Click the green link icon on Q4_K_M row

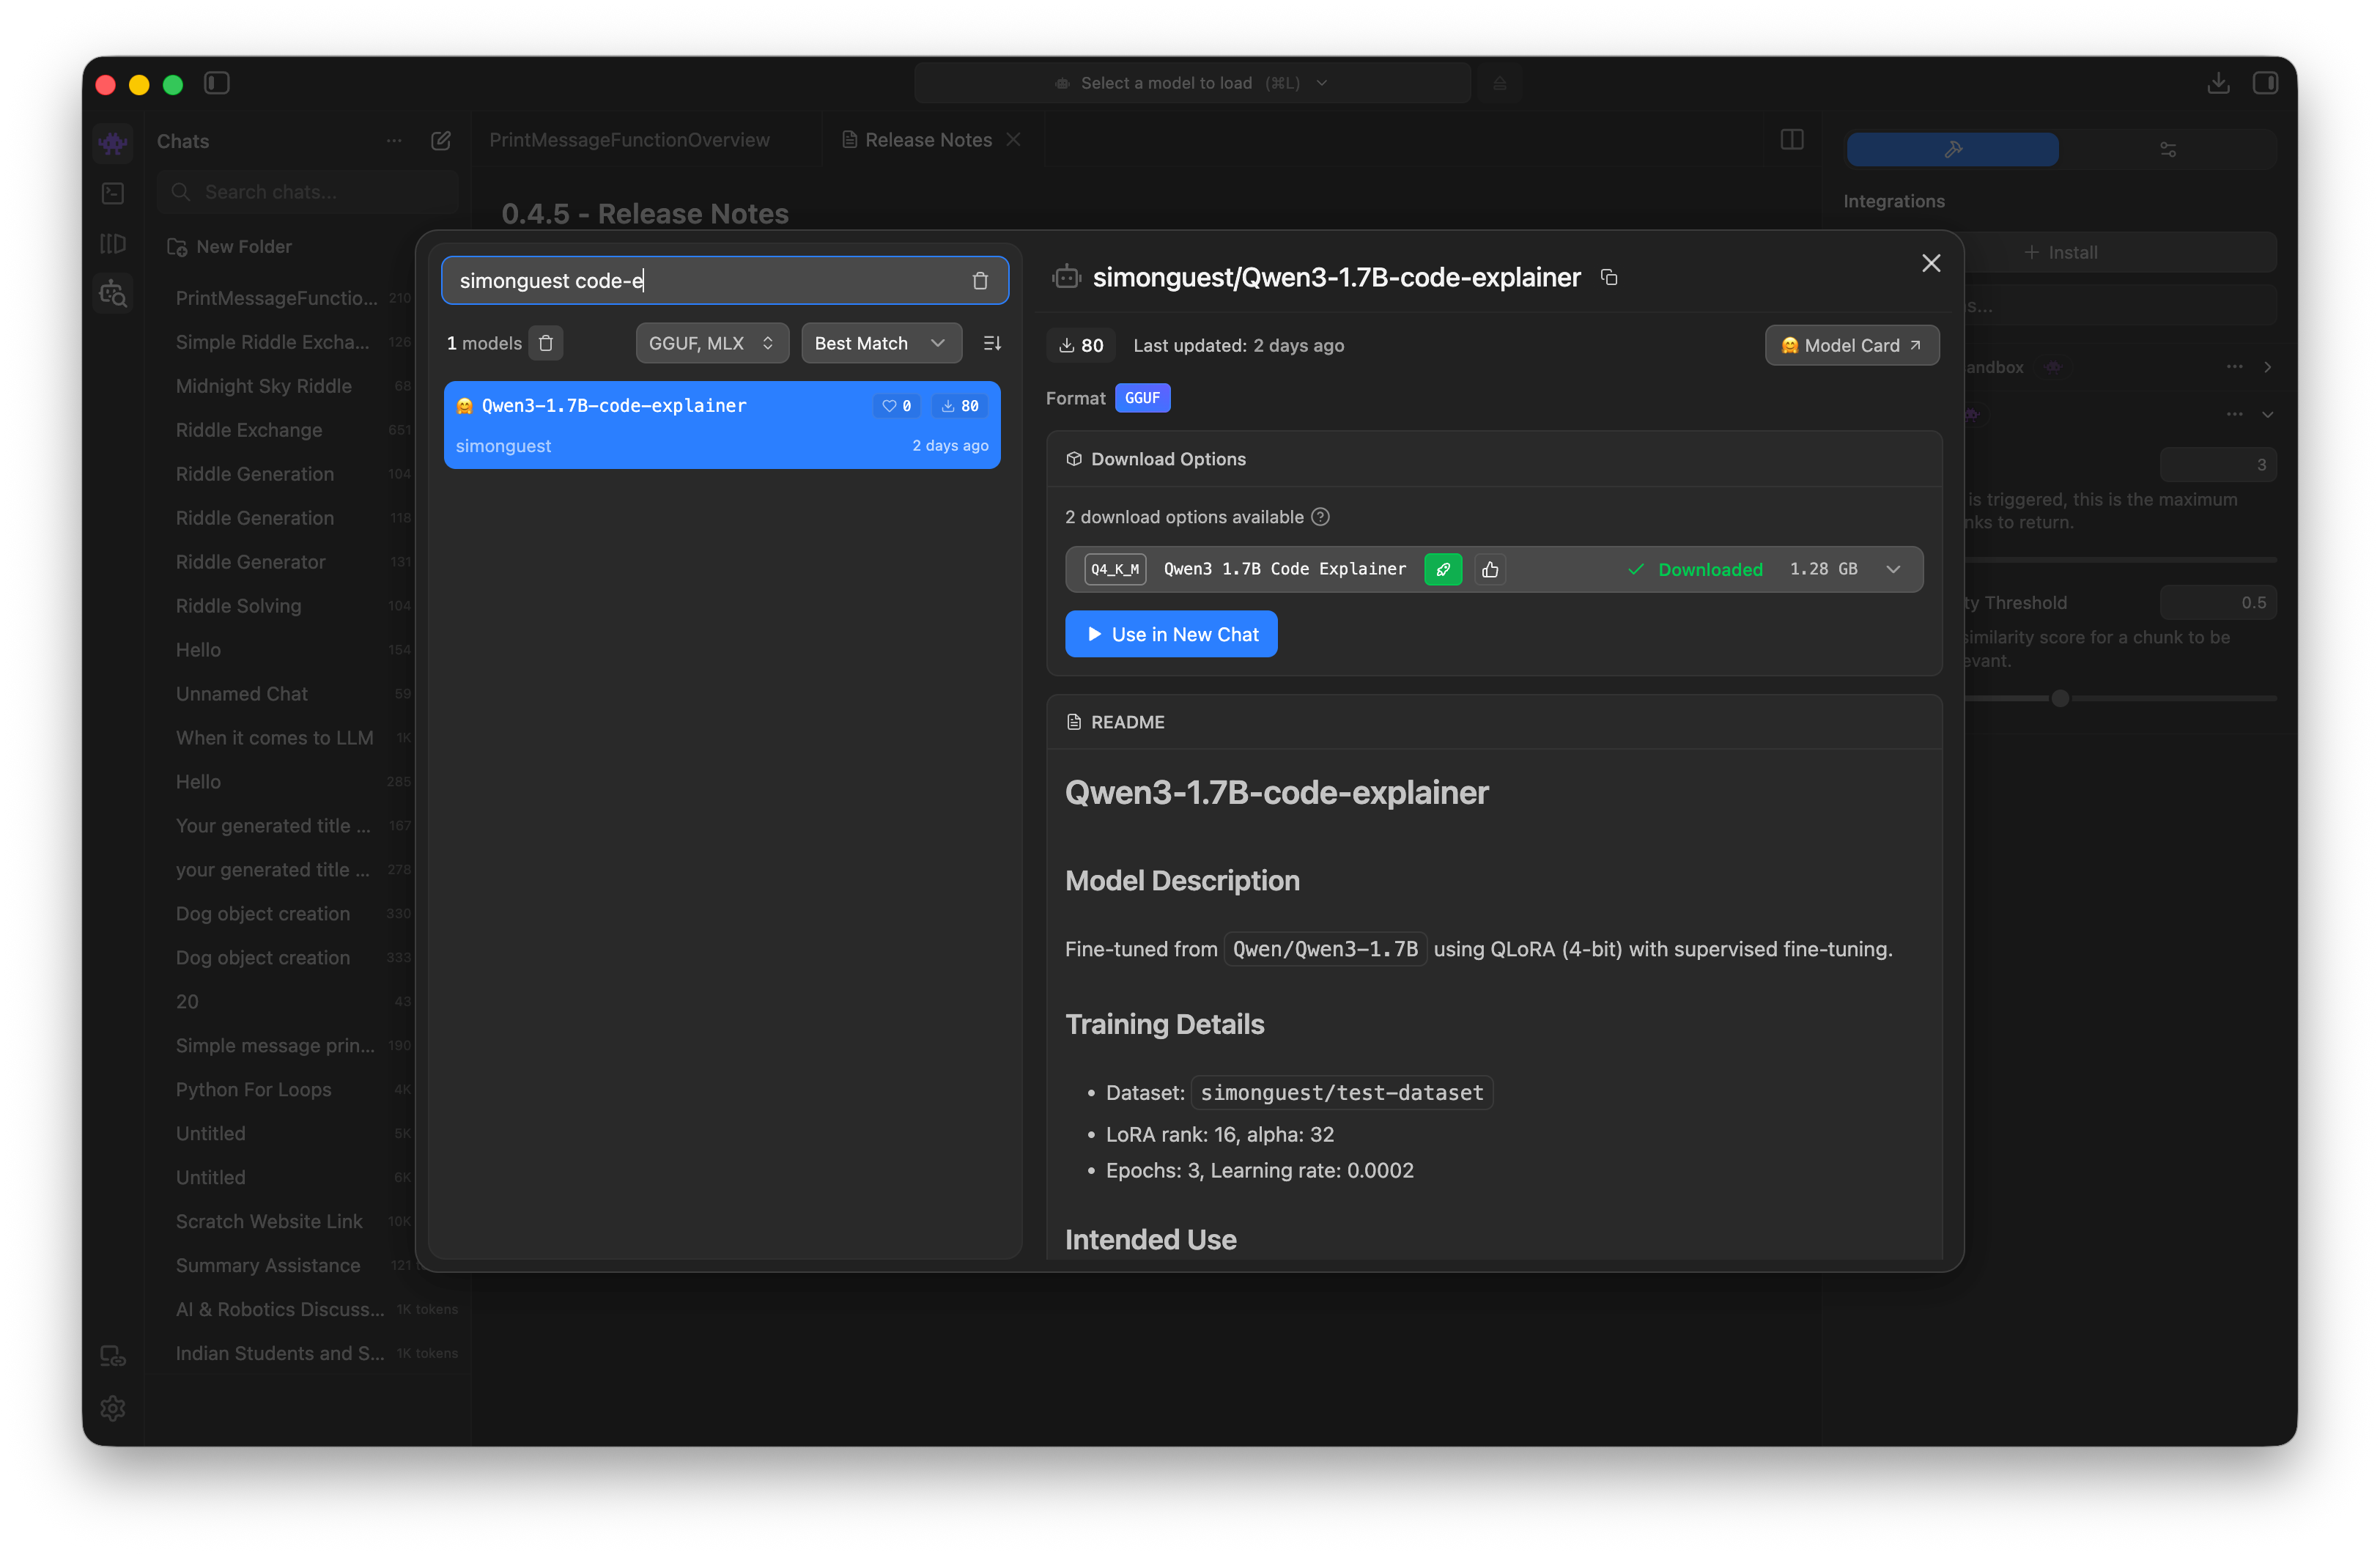coord(1443,569)
